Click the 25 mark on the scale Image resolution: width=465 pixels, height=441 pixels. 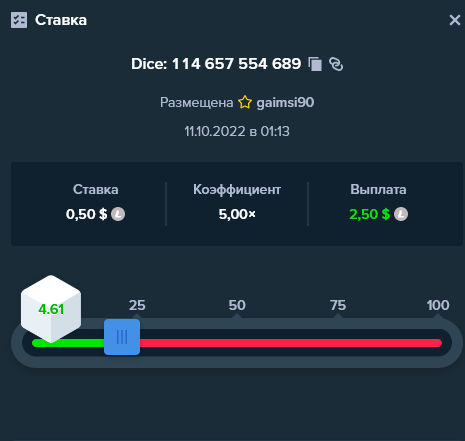coord(137,305)
